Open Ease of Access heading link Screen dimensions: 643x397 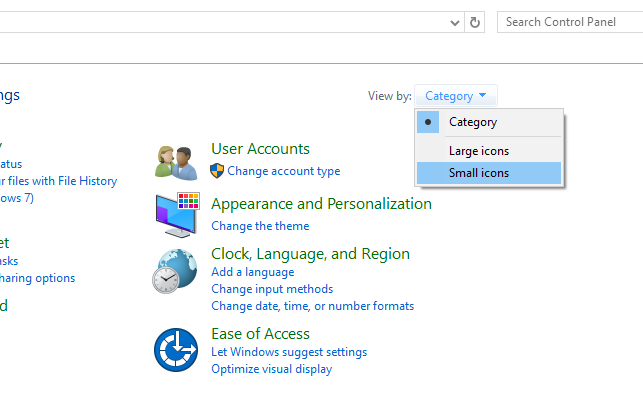tap(260, 334)
